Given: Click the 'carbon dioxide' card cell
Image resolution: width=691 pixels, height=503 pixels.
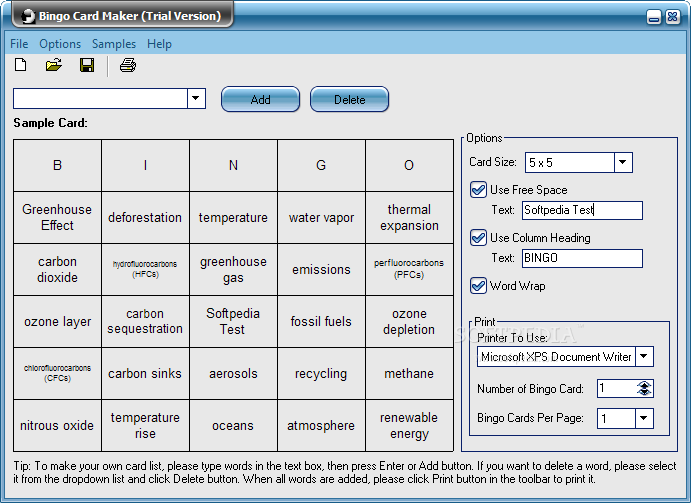Looking at the screenshot, I should (x=57, y=269).
